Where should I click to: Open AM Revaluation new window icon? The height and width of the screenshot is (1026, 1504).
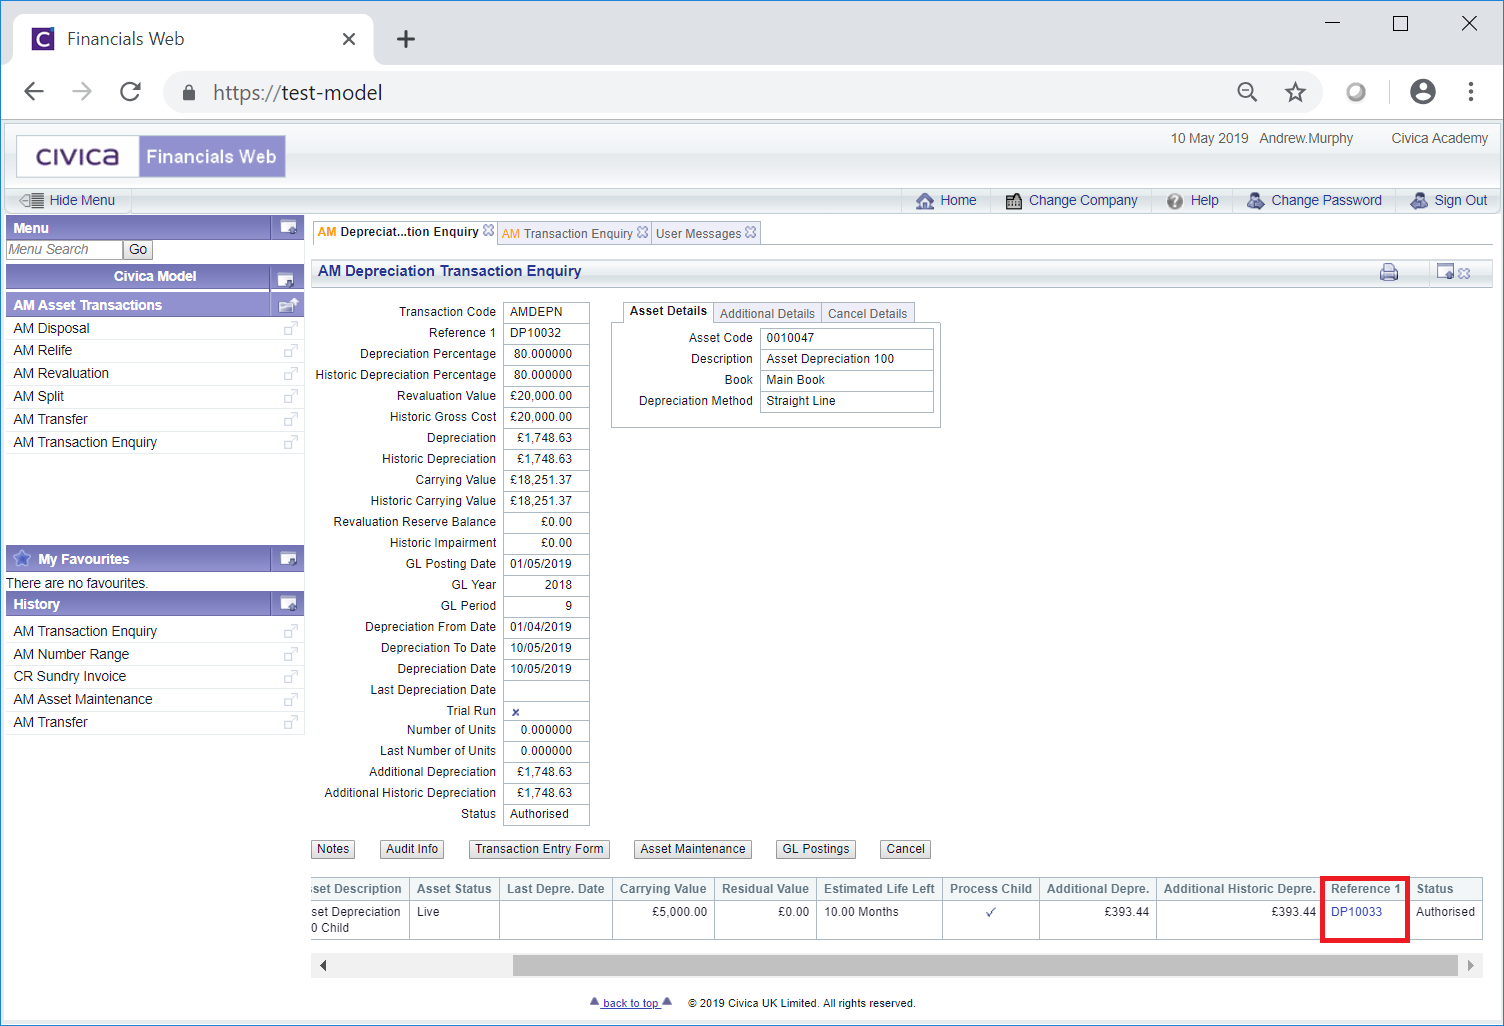pos(290,374)
